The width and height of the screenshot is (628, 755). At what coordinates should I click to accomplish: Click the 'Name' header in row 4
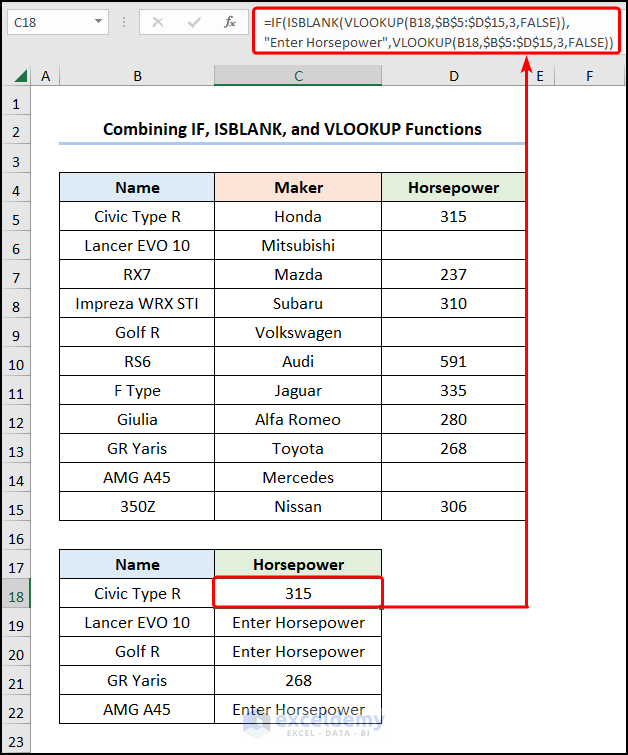tap(137, 187)
